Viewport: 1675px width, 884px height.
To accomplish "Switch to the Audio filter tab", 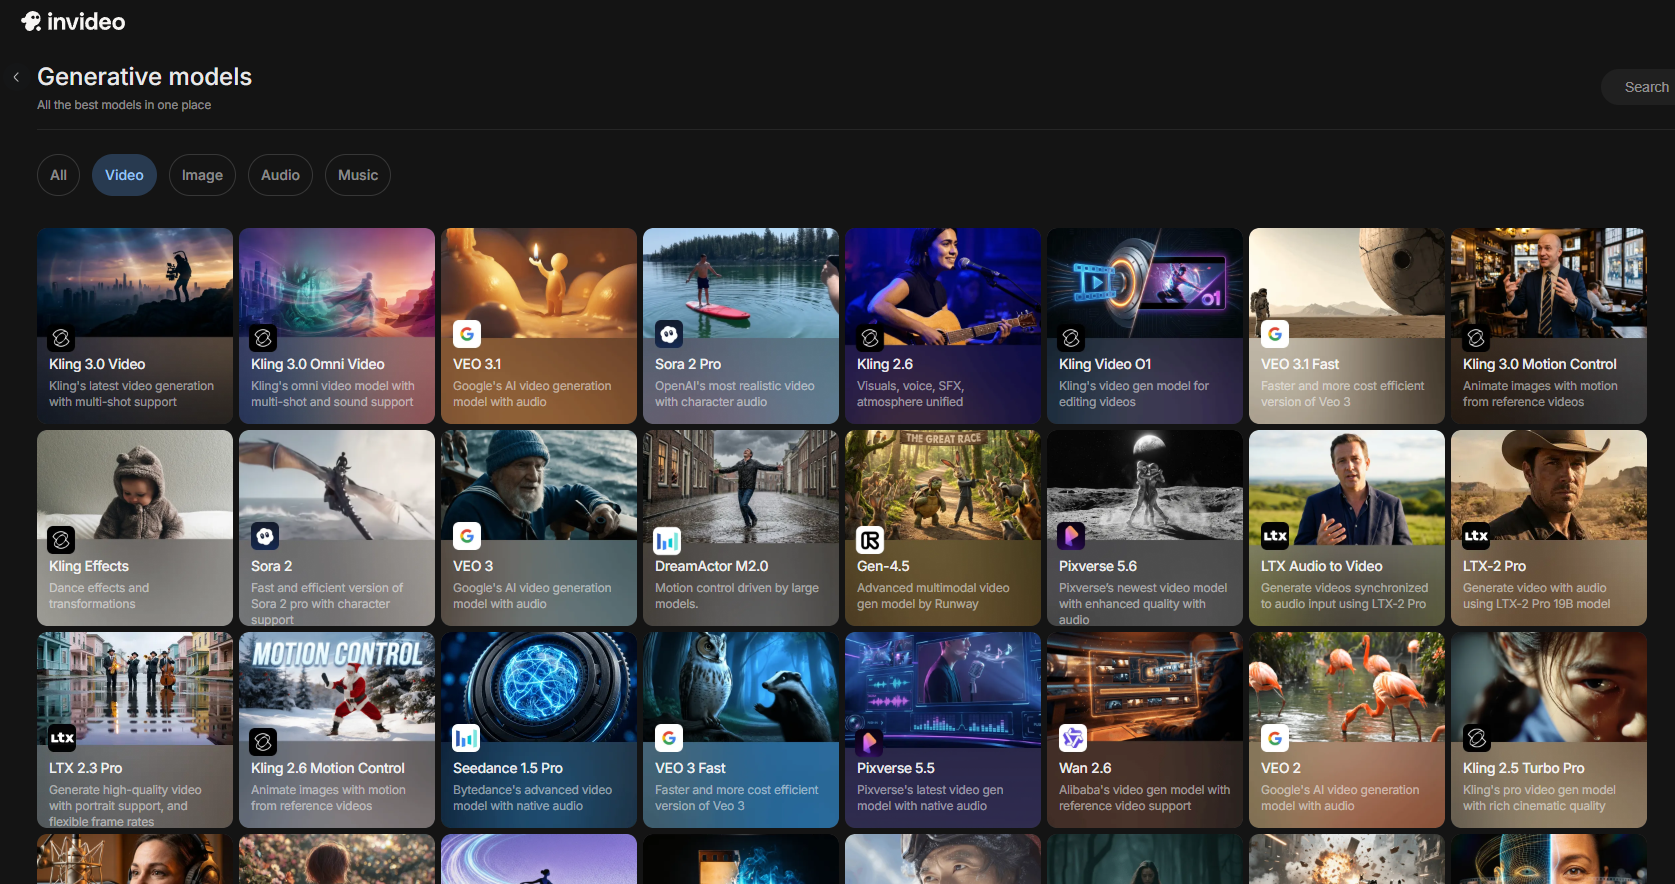I will tap(280, 175).
